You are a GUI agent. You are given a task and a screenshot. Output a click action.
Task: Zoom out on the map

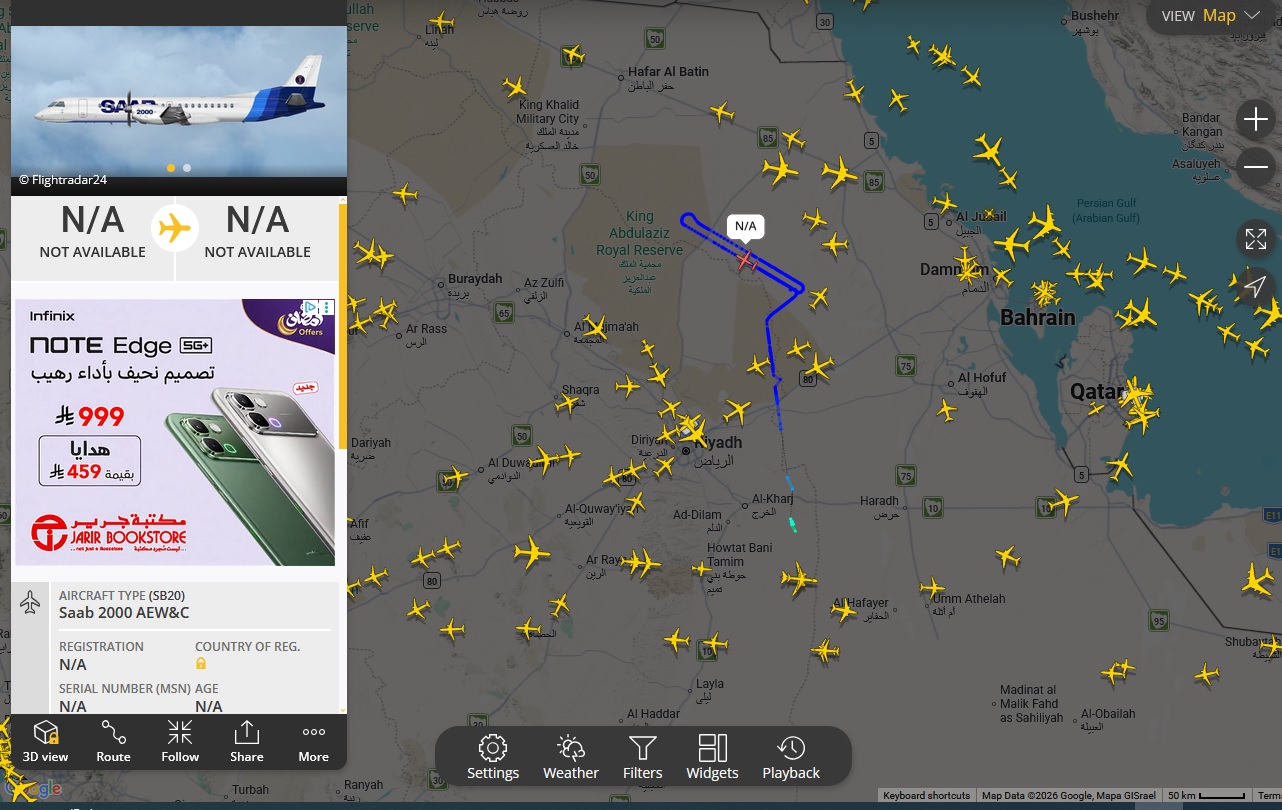pyautogui.click(x=1255, y=167)
